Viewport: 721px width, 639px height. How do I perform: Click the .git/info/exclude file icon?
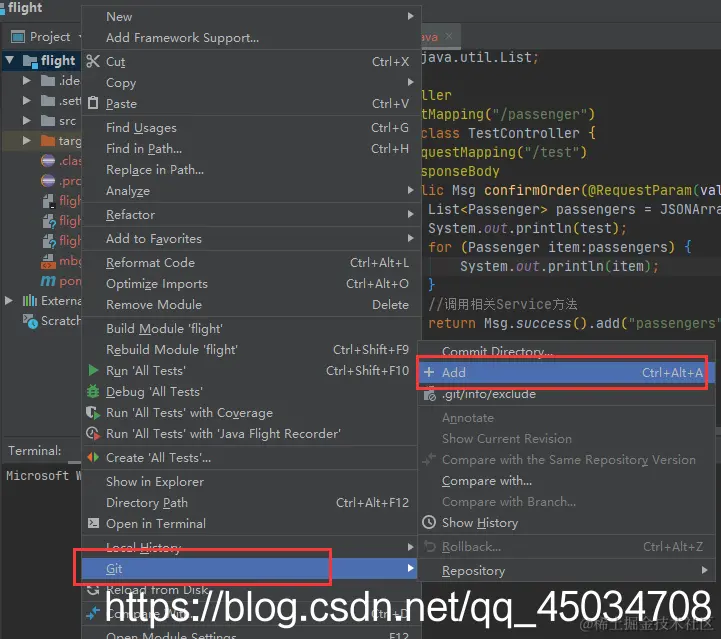(x=429, y=394)
